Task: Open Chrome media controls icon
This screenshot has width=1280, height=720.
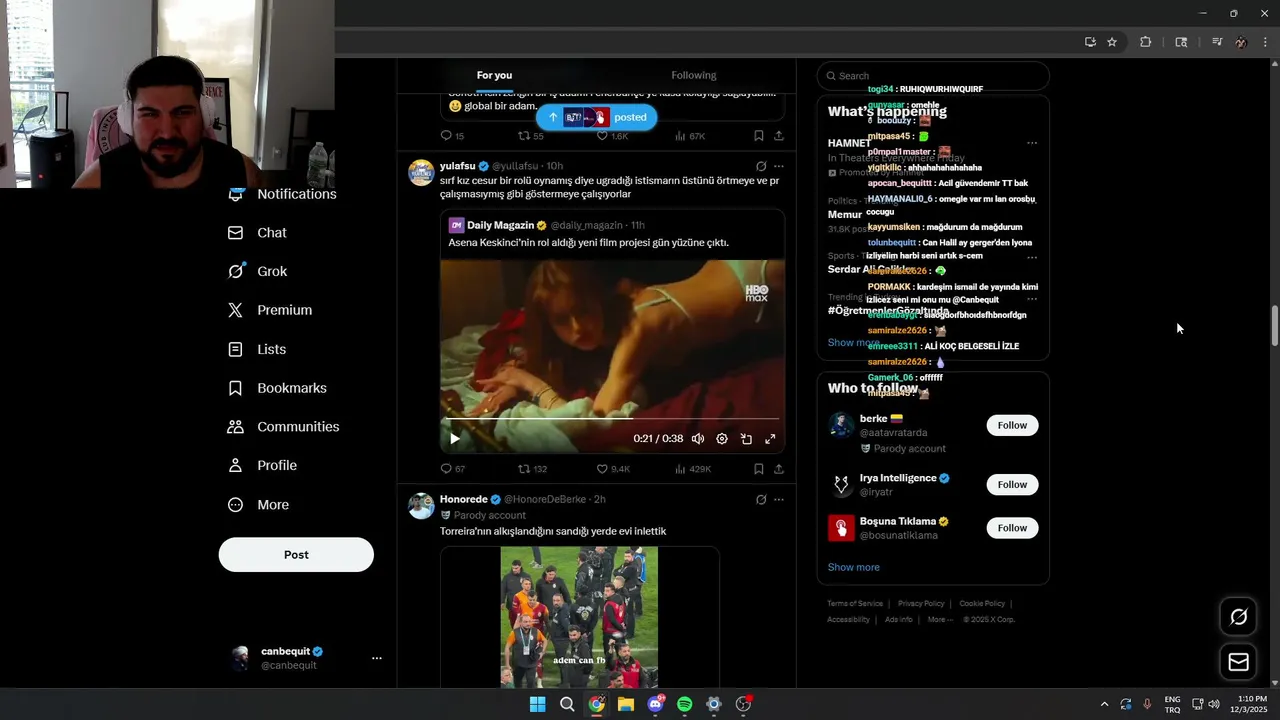Action: pyautogui.click(x=1217, y=42)
